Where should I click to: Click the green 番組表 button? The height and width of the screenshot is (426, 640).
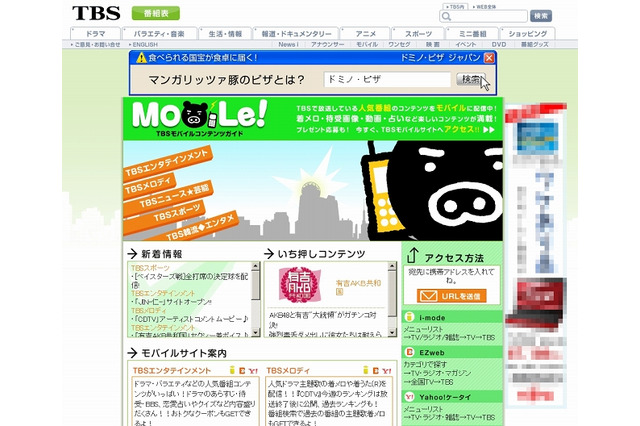pyautogui.click(x=156, y=13)
